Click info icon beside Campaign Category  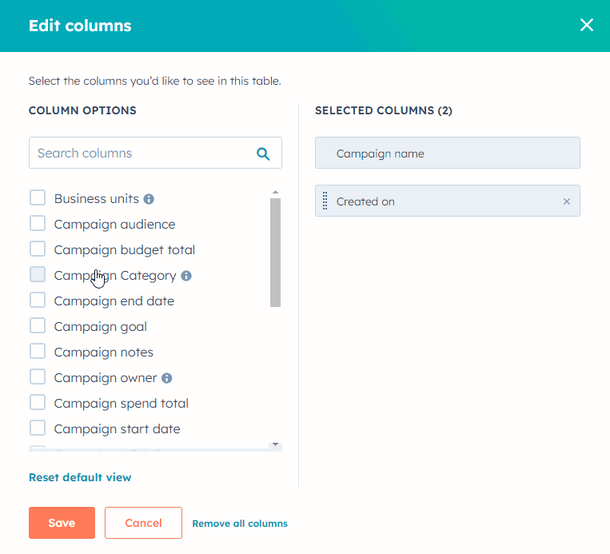pyautogui.click(x=186, y=276)
